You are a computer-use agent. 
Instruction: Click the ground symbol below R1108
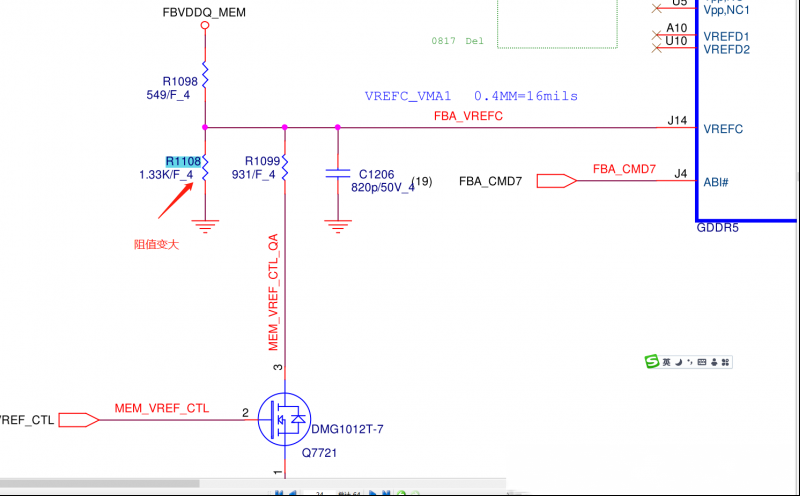click(205, 226)
